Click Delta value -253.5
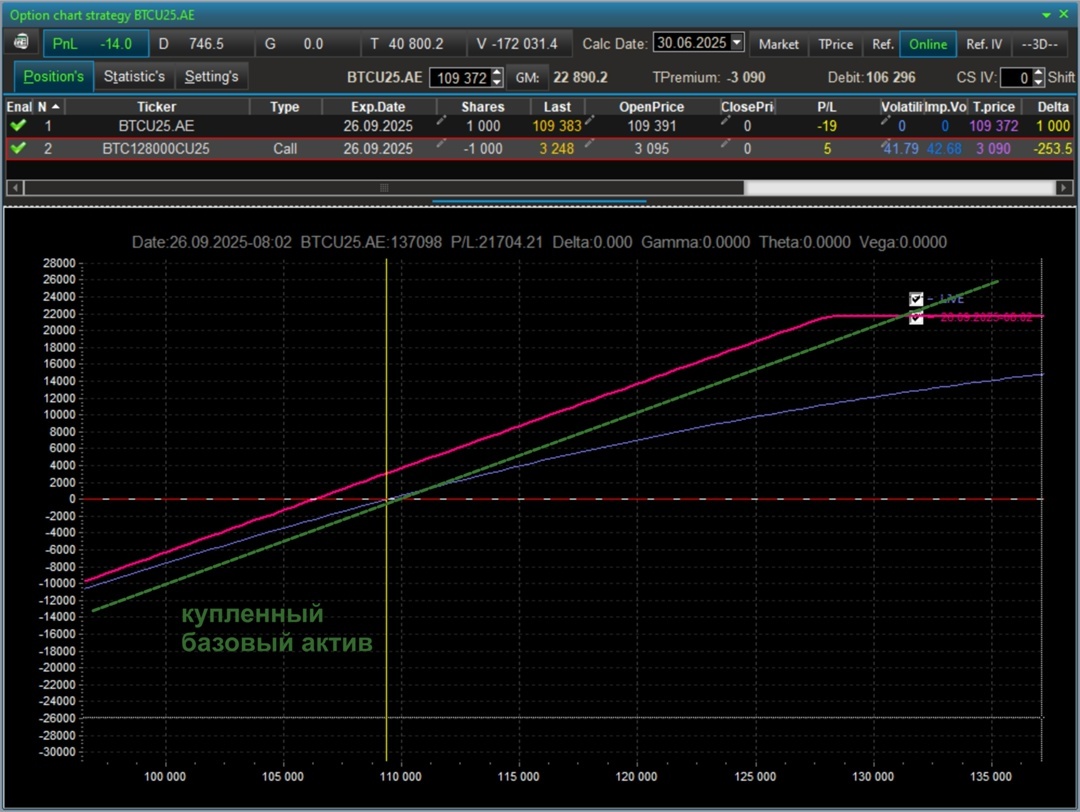 pyautogui.click(x=1052, y=149)
